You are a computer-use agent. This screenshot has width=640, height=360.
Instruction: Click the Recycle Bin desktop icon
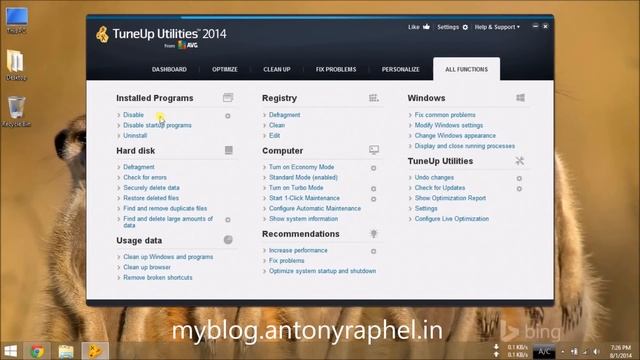click(x=16, y=111)
